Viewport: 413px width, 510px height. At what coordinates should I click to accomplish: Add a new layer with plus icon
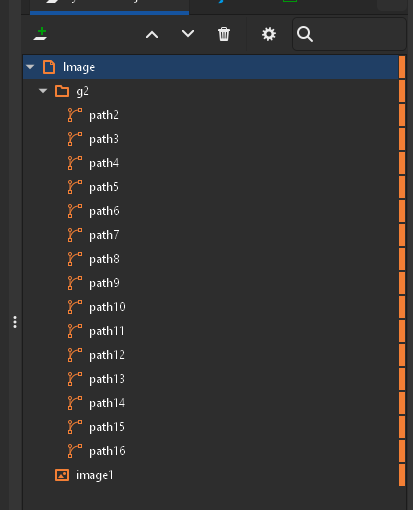coord(41,34)
